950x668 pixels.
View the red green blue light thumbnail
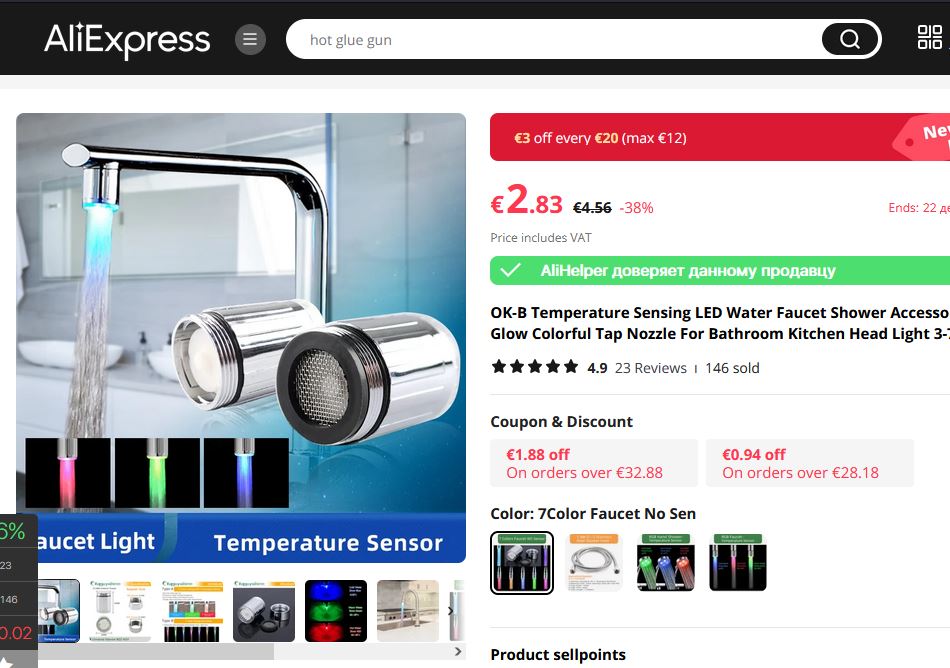[x=336, y=611]
